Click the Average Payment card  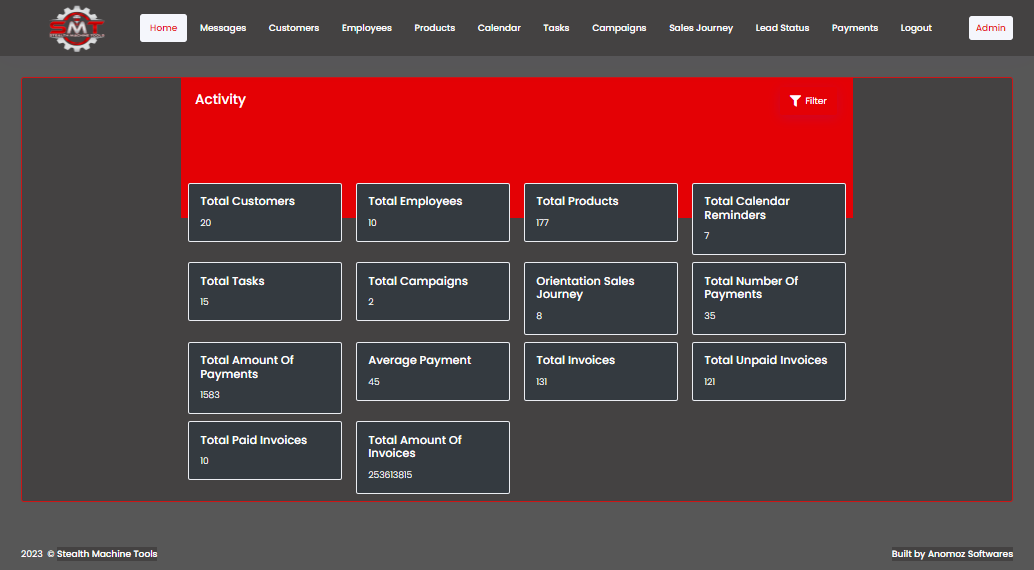click(433, 371)
